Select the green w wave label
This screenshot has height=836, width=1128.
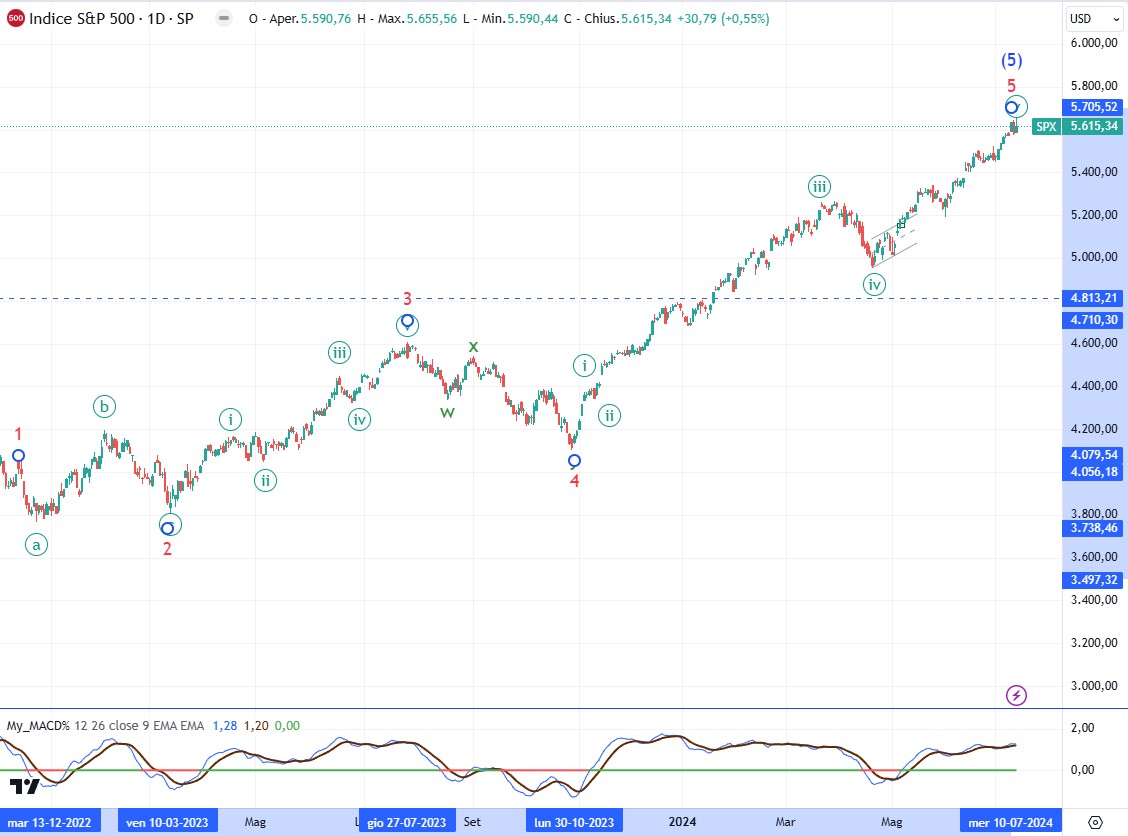447,412
